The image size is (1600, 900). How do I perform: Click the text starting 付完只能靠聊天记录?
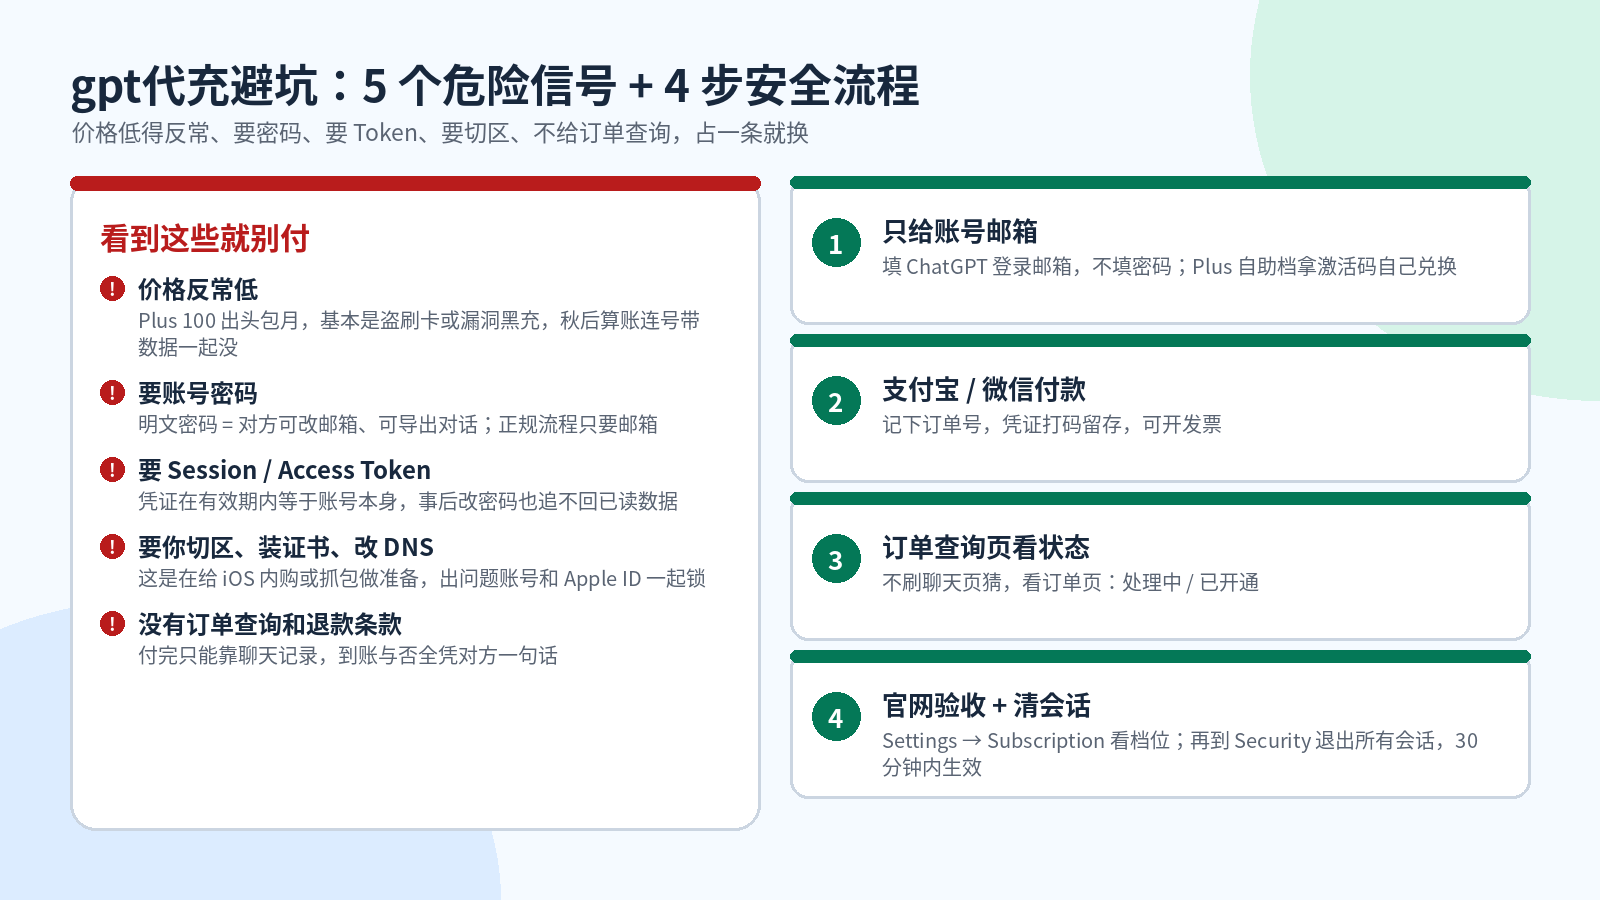point(348,656)
